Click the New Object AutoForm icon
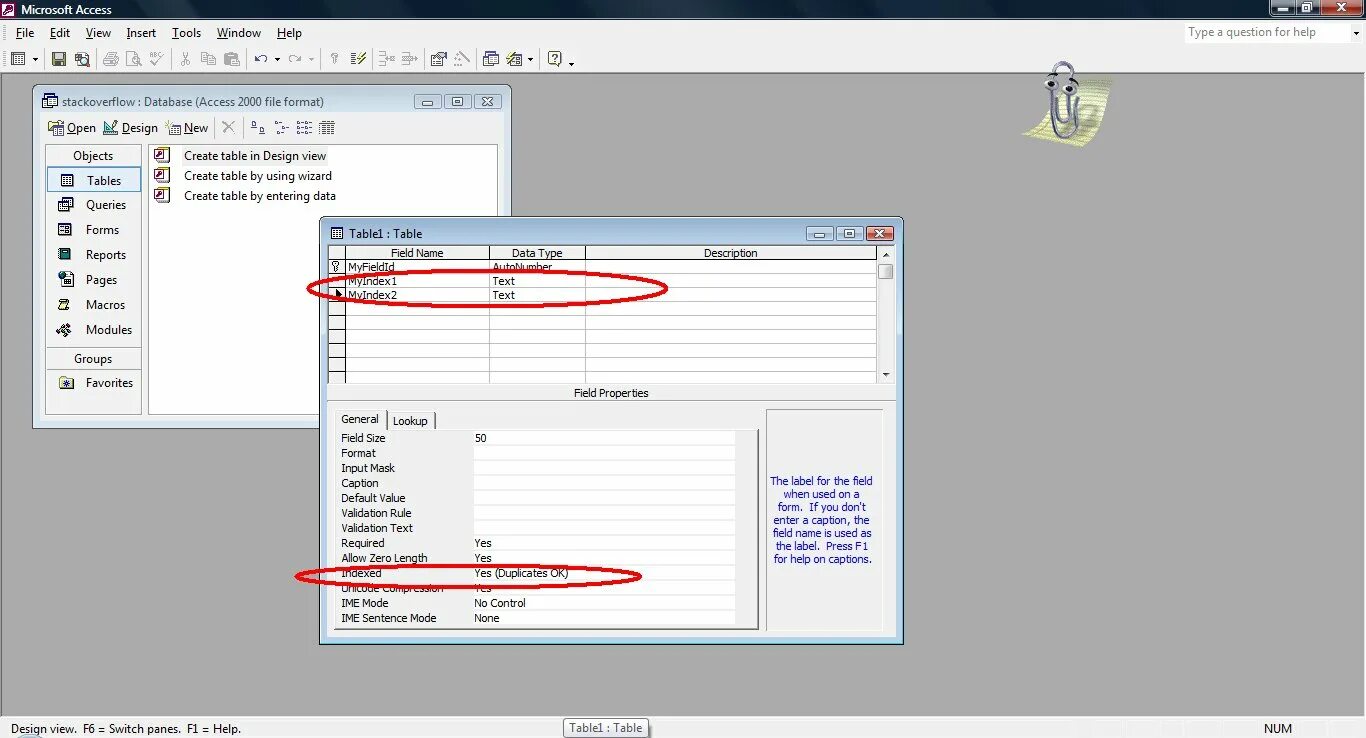 (515, 59)
